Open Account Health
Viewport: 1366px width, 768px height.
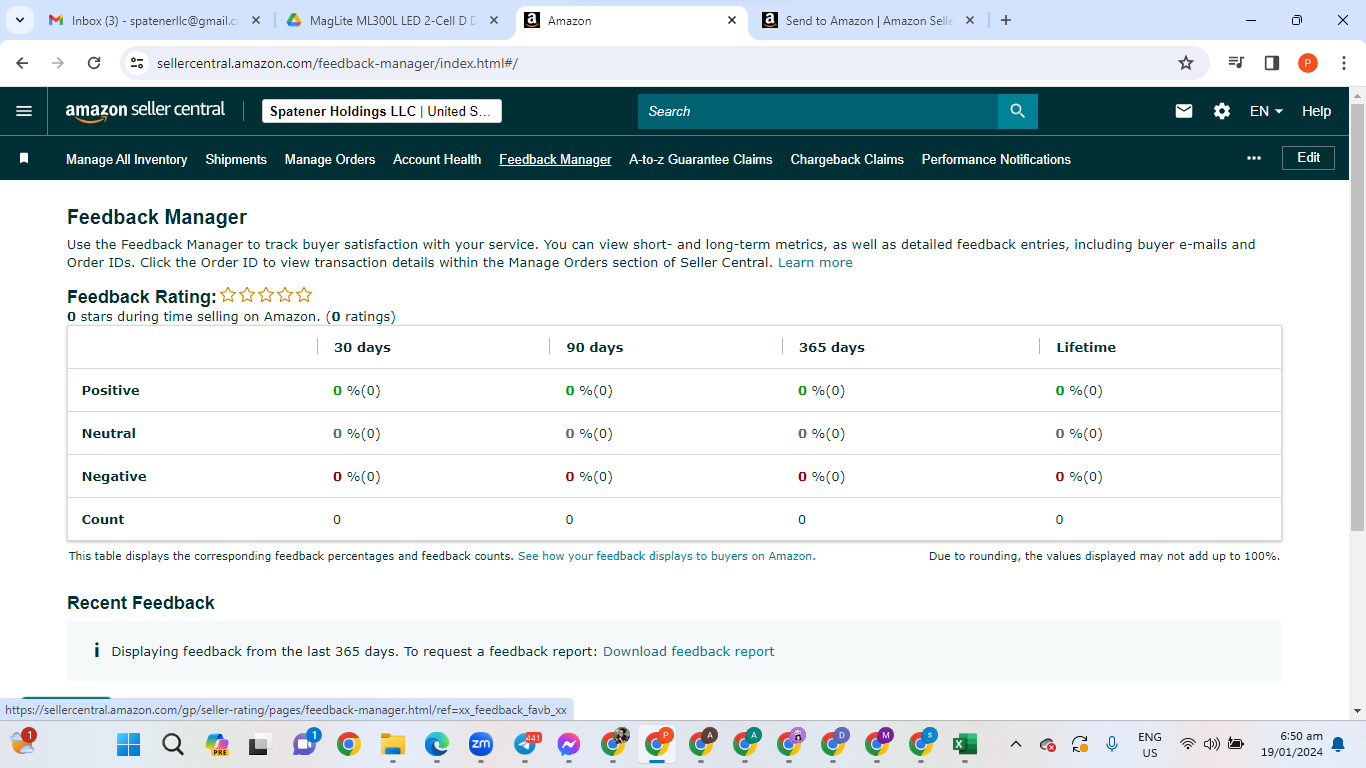pyautogui.click(x=437, y=159)
